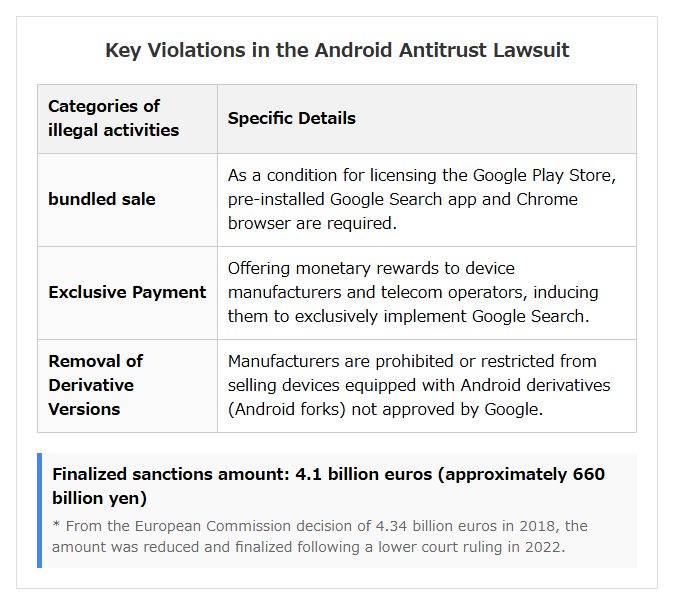Click the asterisk starting the footnote
674x605 pixels.
pyautogui.click(x=56, y=525)
